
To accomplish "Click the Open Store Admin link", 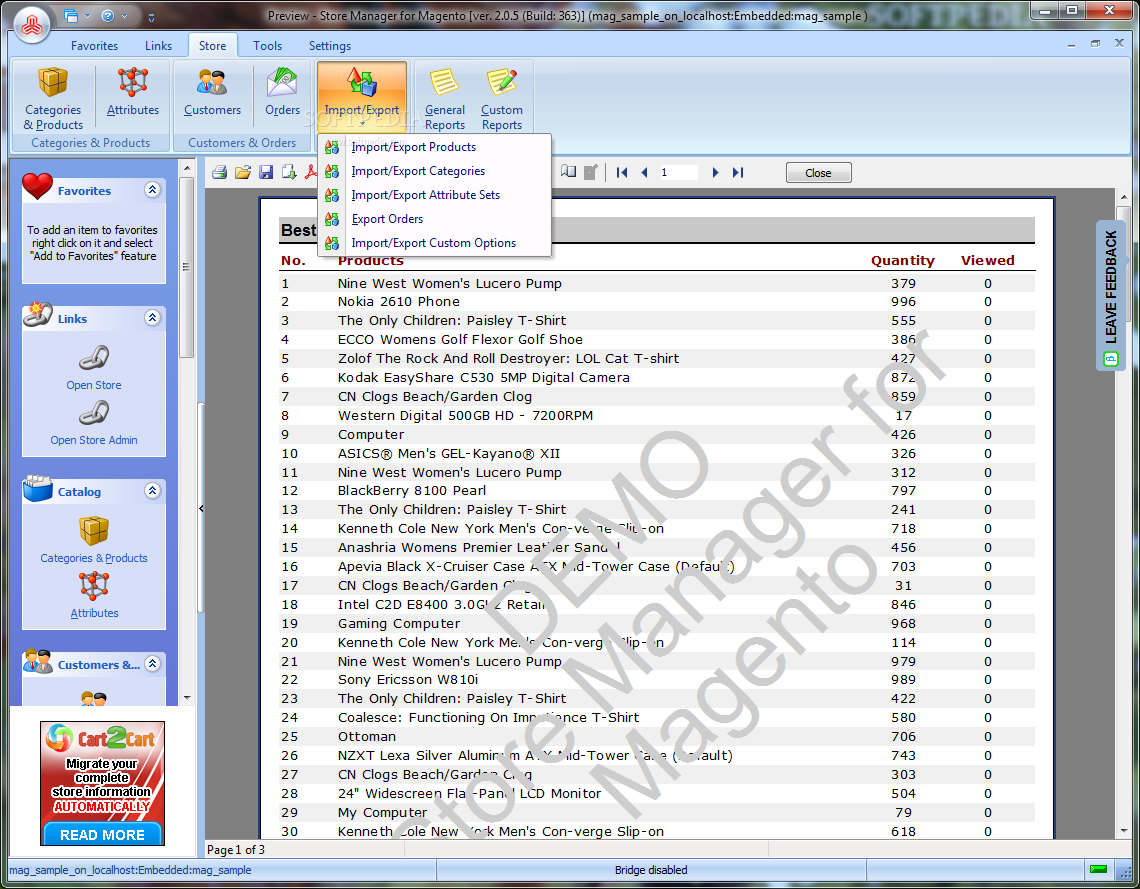I will click(x=94, y=441).
